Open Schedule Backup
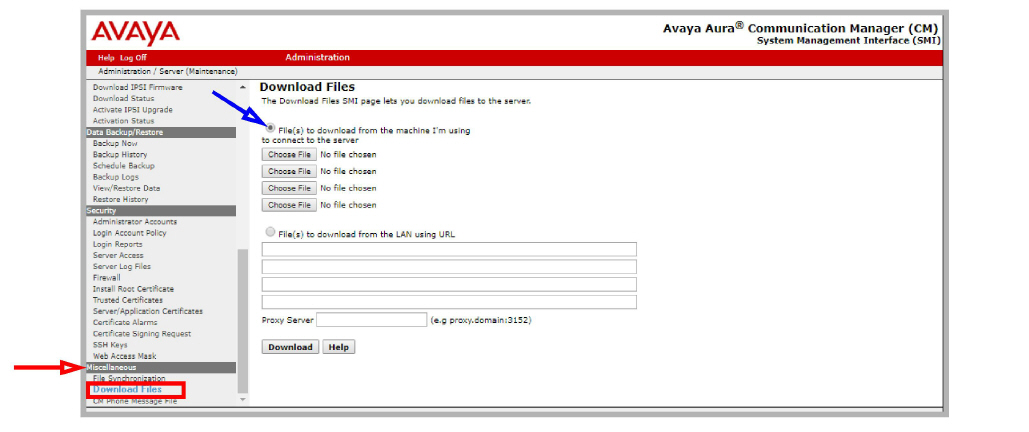 pyautogui.click(x=123, y=165)
